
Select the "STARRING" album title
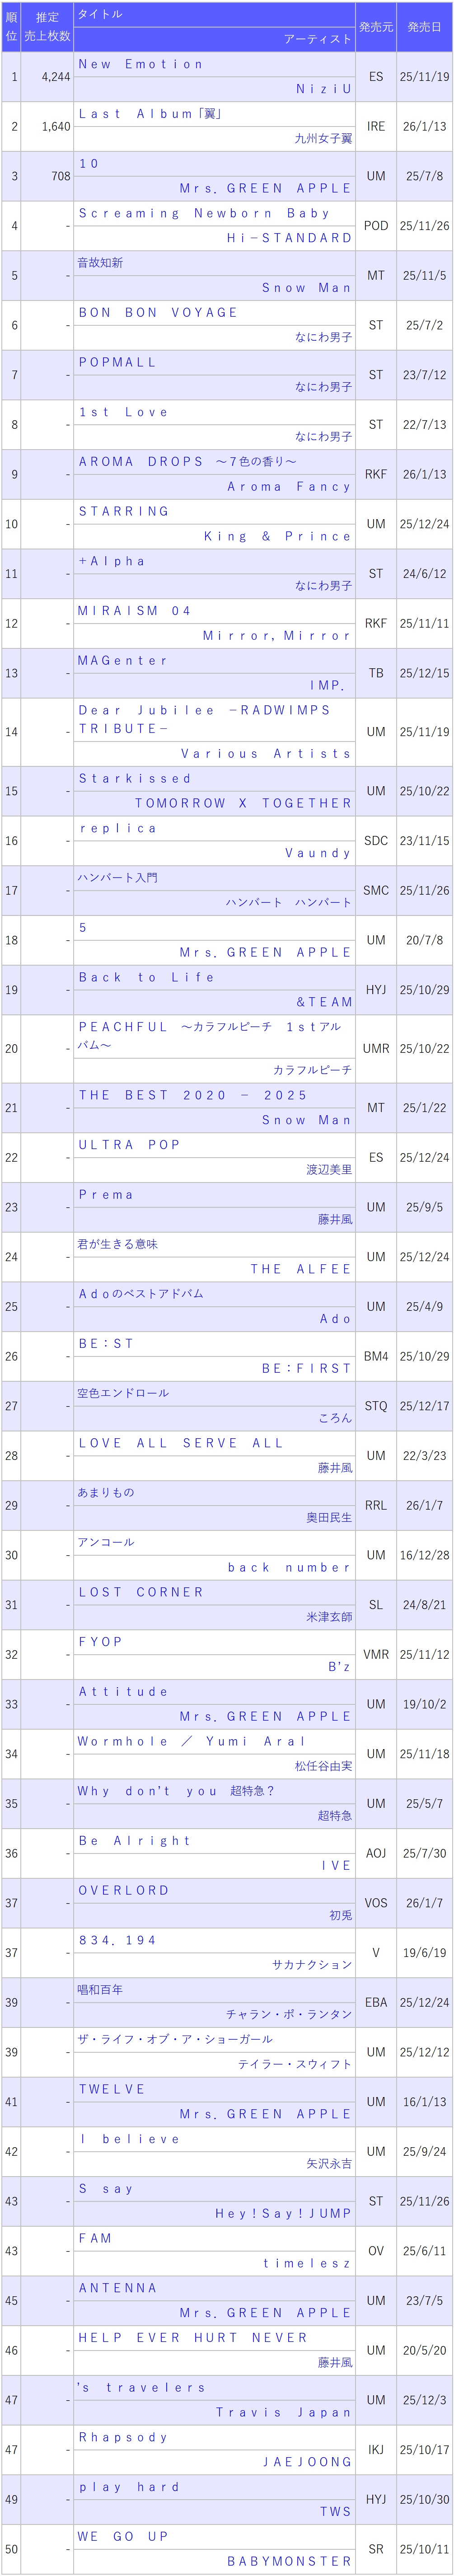click(124, 511)
